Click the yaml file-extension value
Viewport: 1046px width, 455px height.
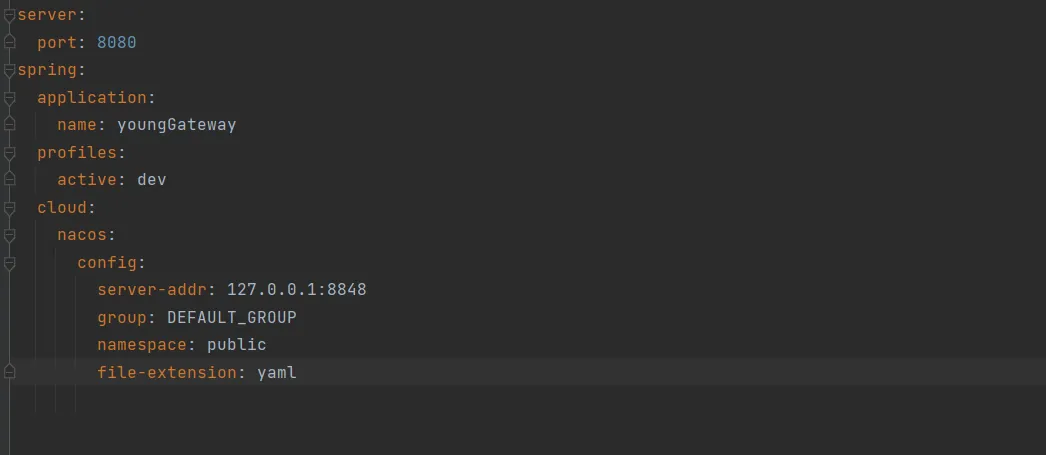pyautogui.click(x=276, y=373)
